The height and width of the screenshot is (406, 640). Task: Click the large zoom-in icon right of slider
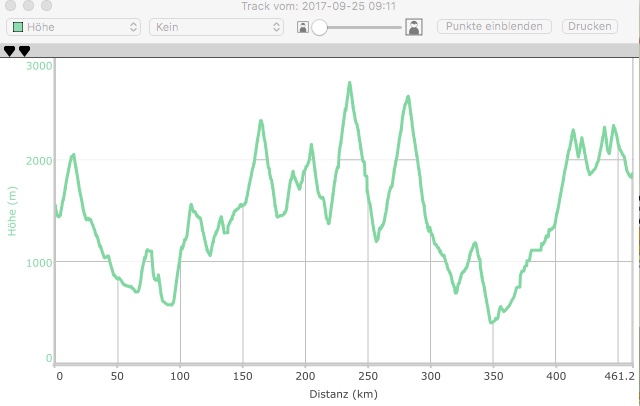(x=413, y=27)
